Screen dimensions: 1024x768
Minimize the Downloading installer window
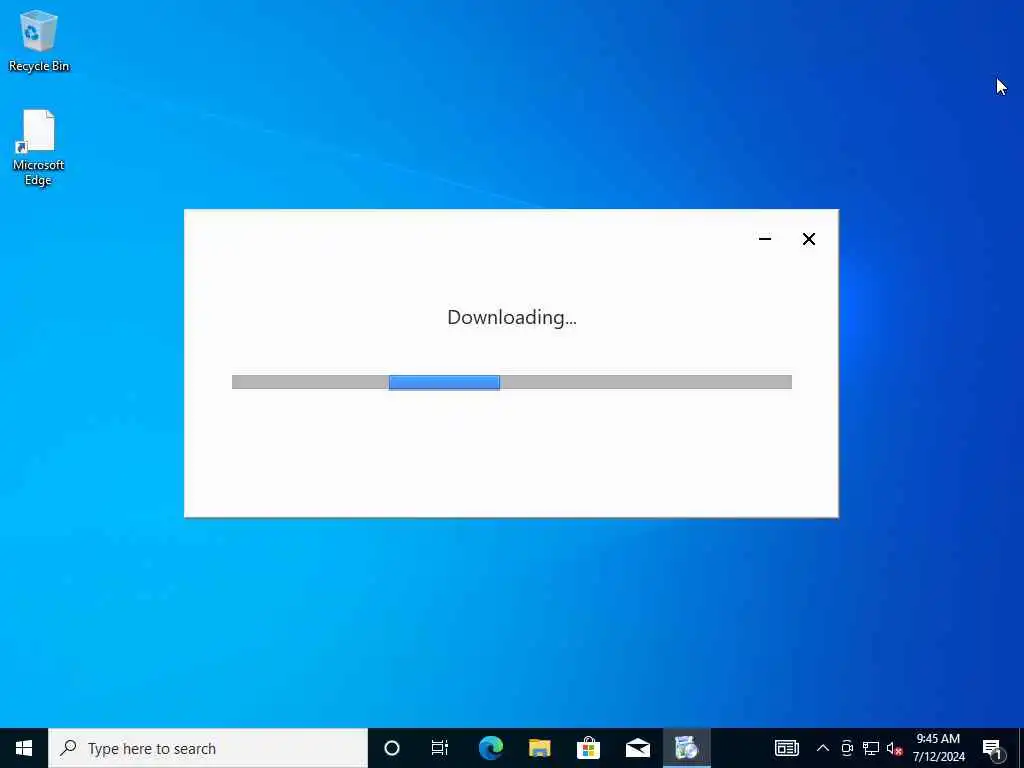point(765,239)
